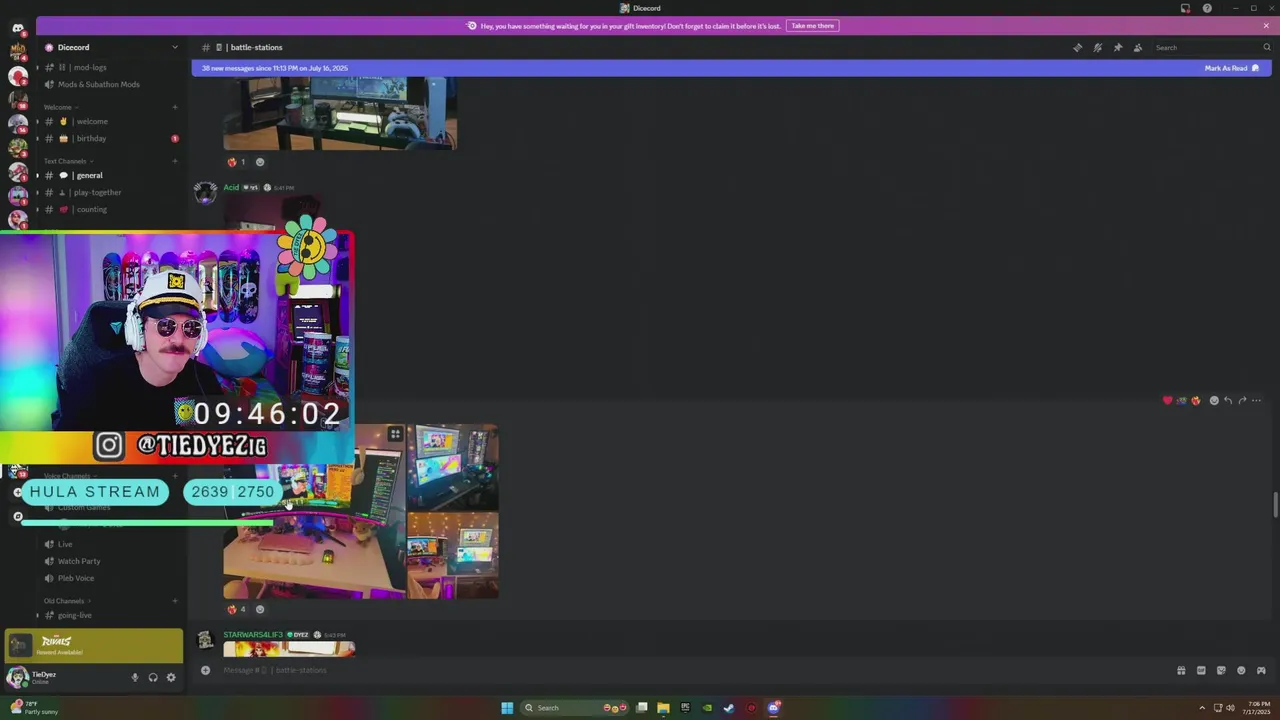Click the chat vertical scrollbar

point(1275,504)
